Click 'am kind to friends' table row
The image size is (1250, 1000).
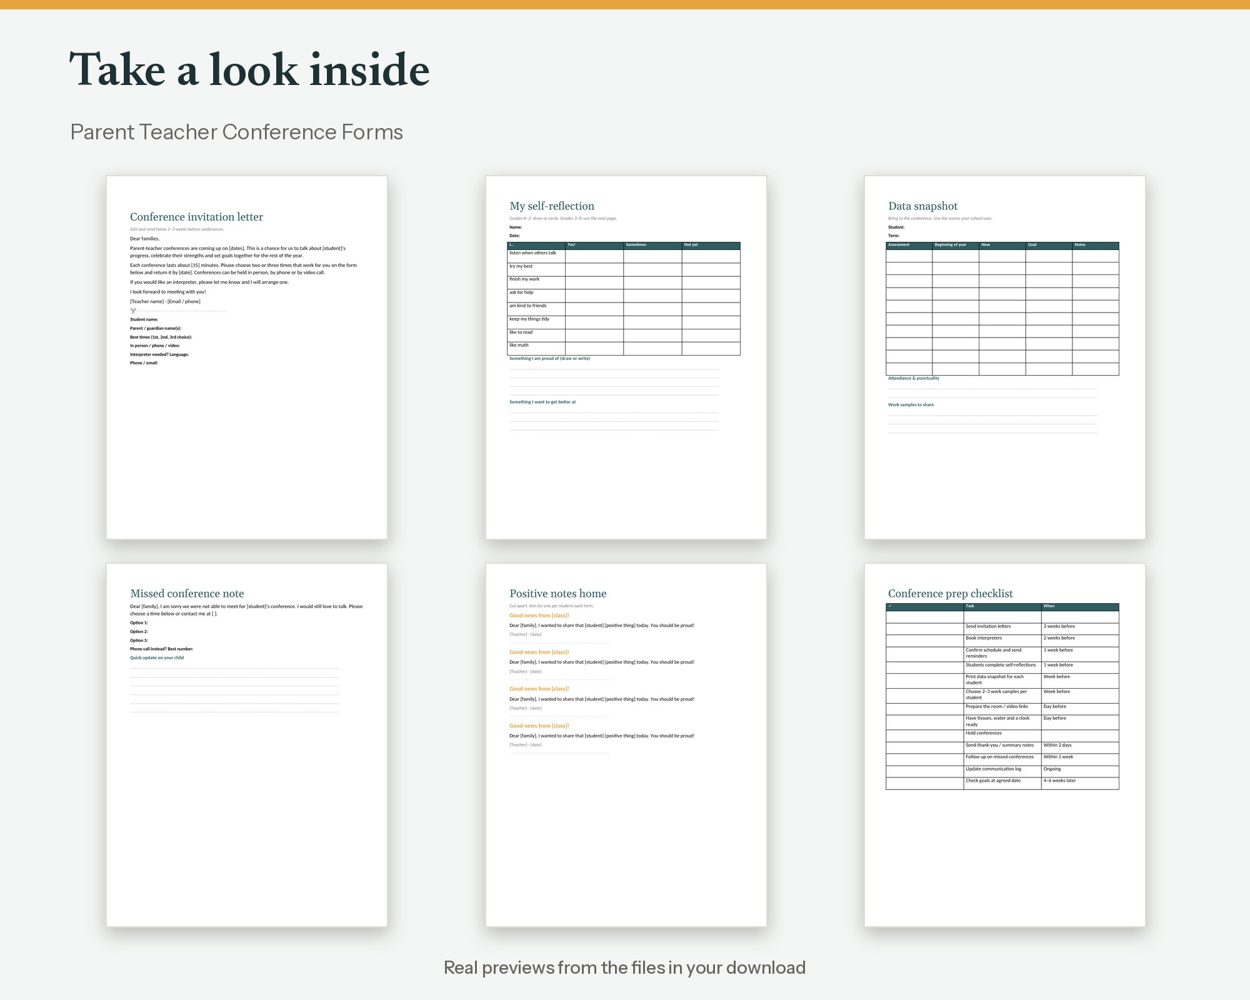tap(624, 309)
